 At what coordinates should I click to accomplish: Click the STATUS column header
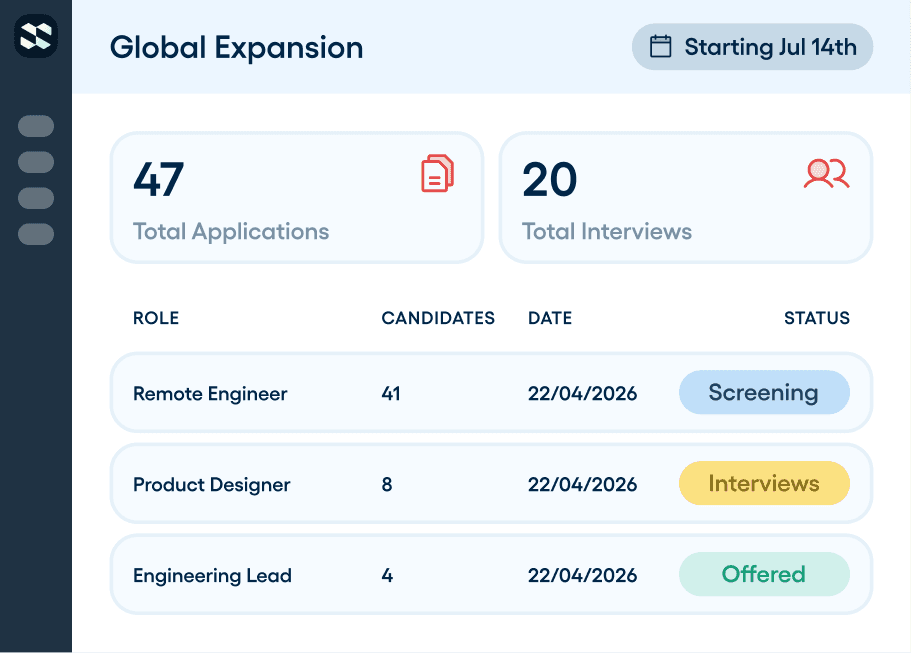tap(817, 318)
